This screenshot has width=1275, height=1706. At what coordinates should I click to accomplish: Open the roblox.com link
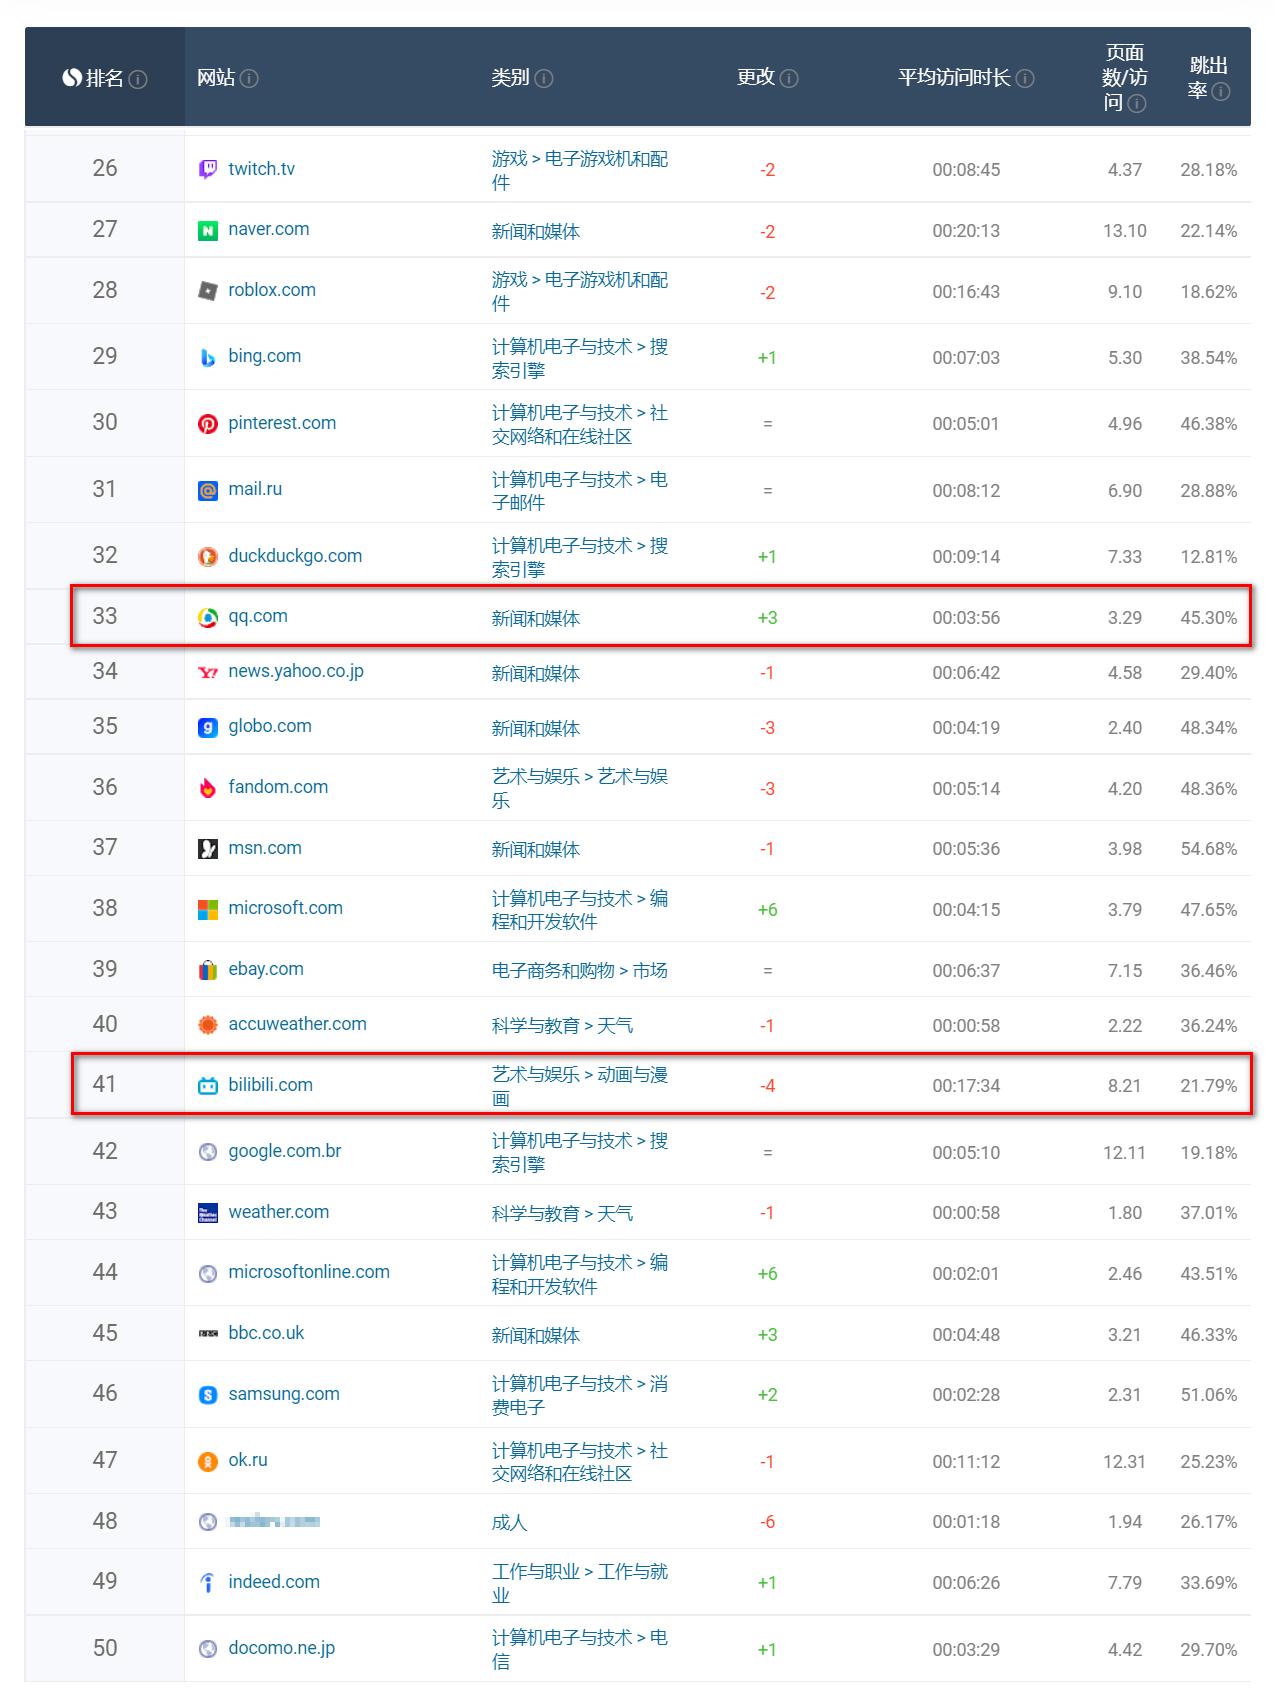coord(272,290)
